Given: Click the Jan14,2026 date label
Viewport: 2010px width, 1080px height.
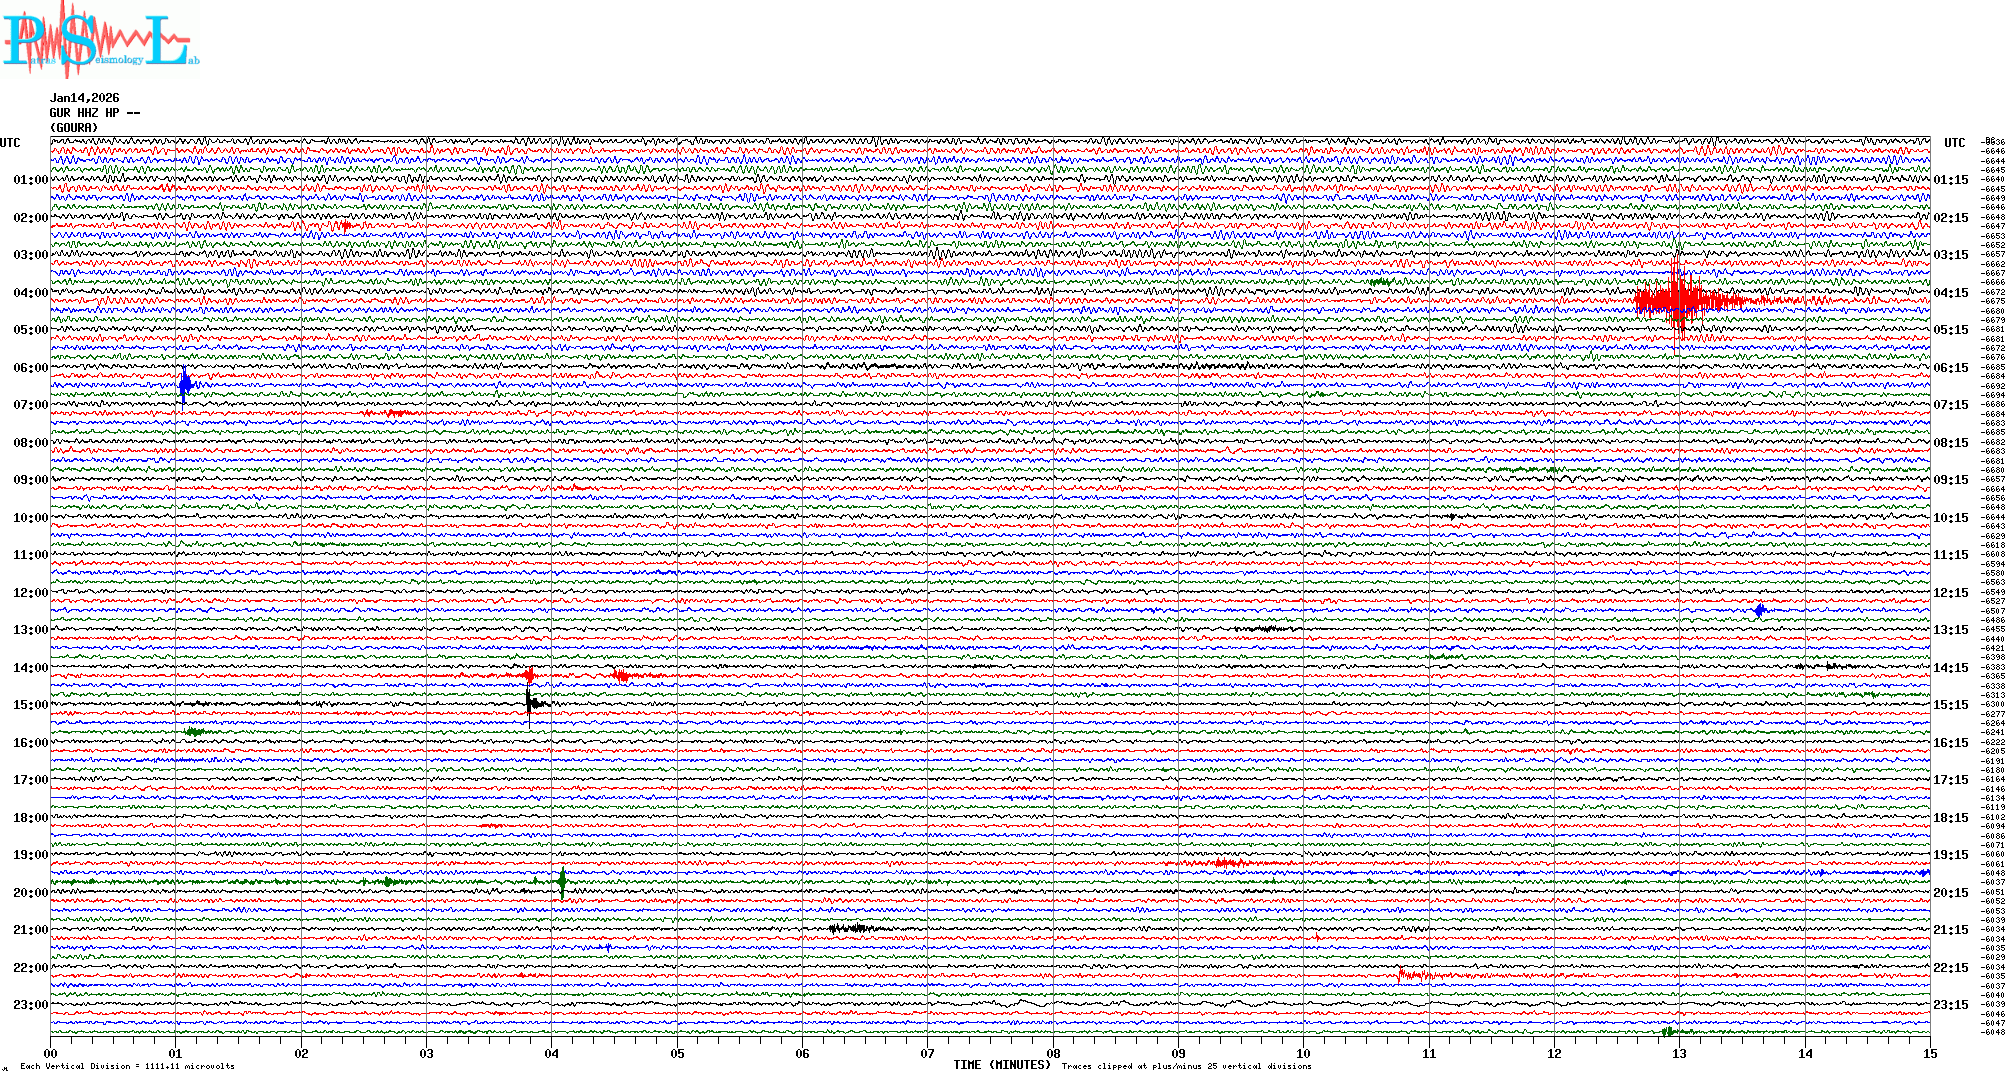Looking at the screenshot, I should click(x=85, y=98).
